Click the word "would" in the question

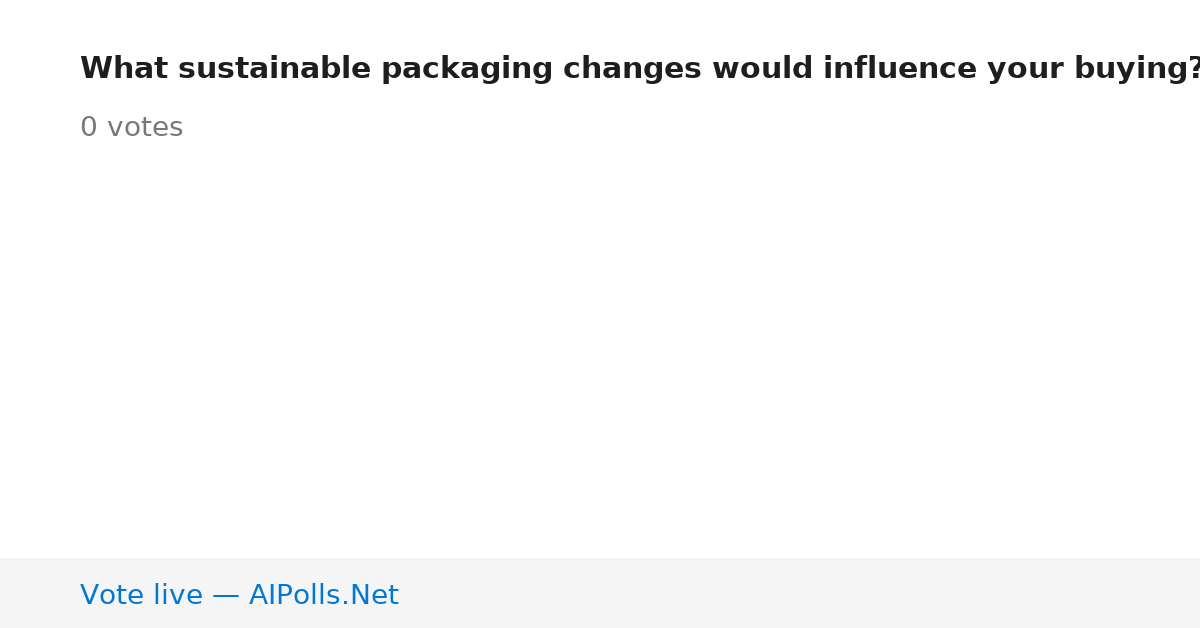(x=762, y=69)
